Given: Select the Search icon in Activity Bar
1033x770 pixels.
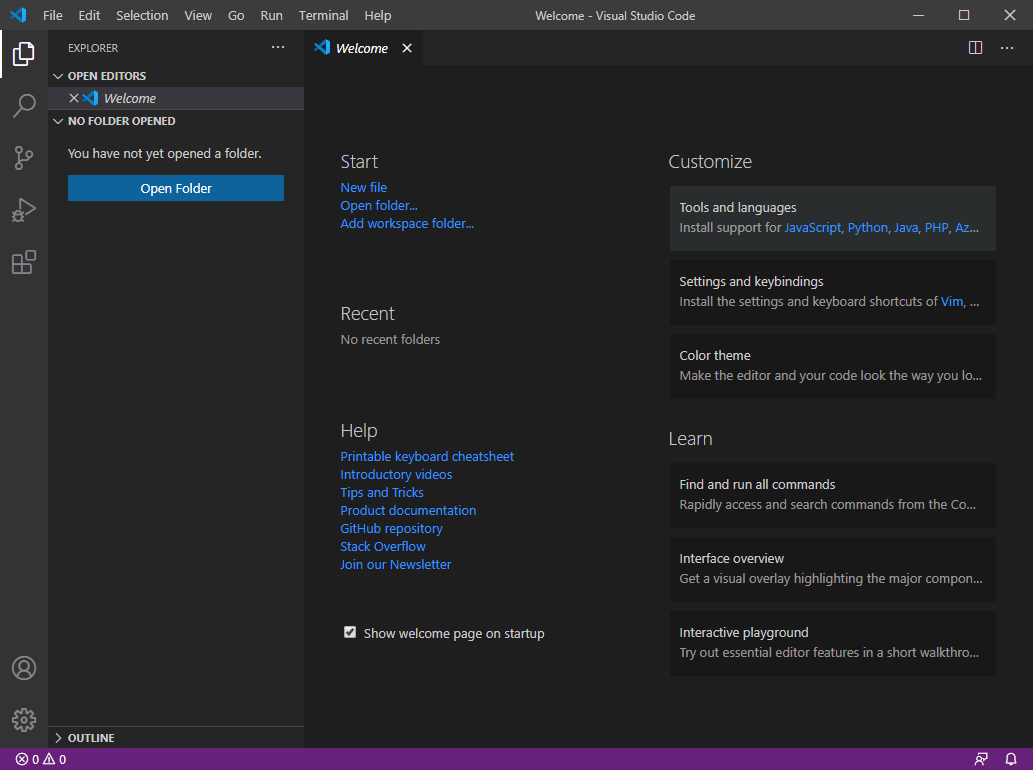Looking at the screenshot, I should [23, 106].
